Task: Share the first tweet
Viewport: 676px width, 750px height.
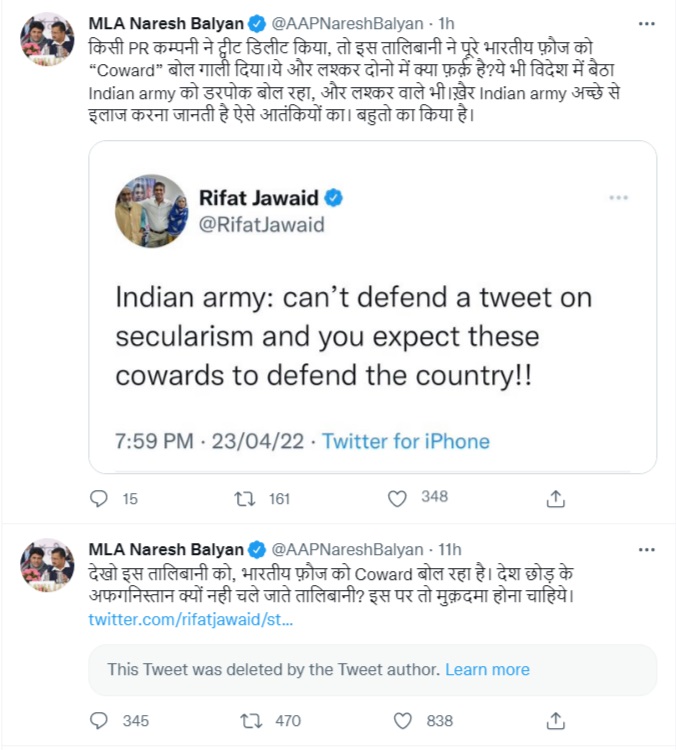Action: click(x=557, y=498)
